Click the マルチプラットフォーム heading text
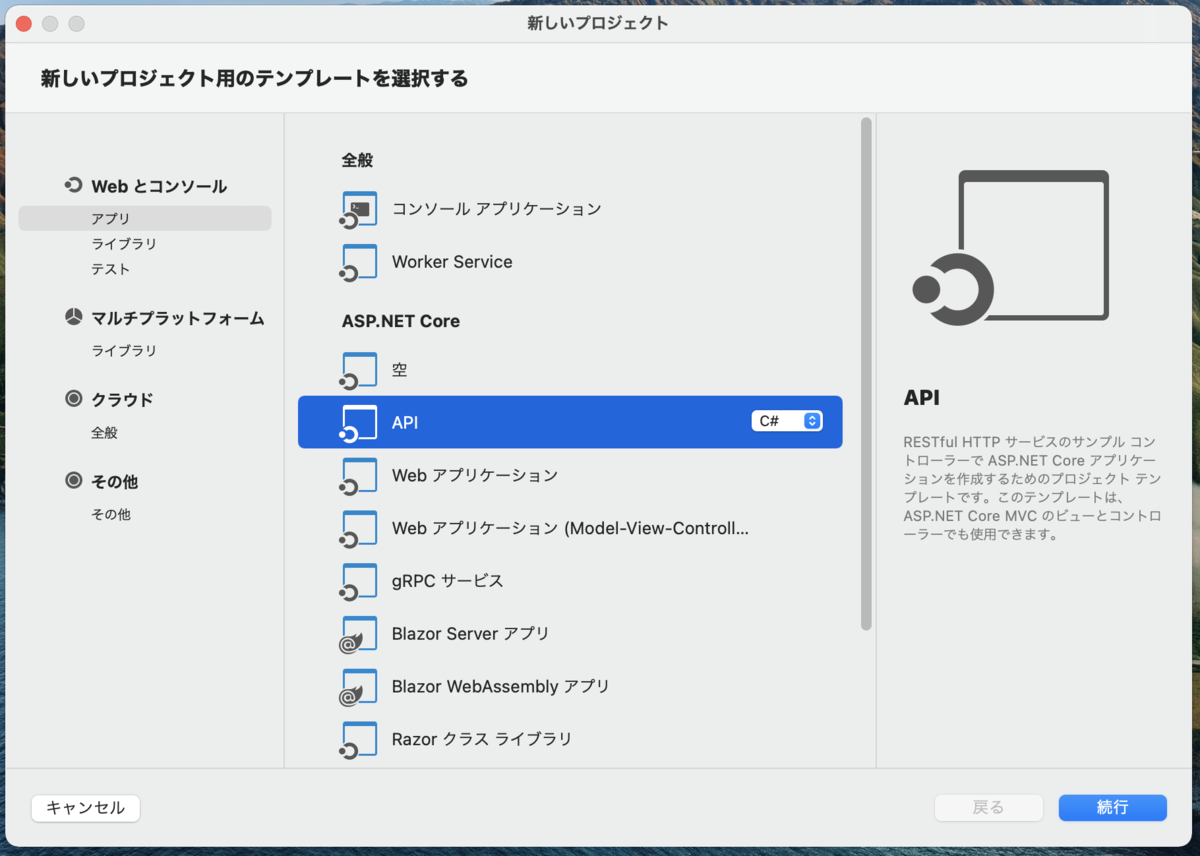 click(x=178, y=318)
